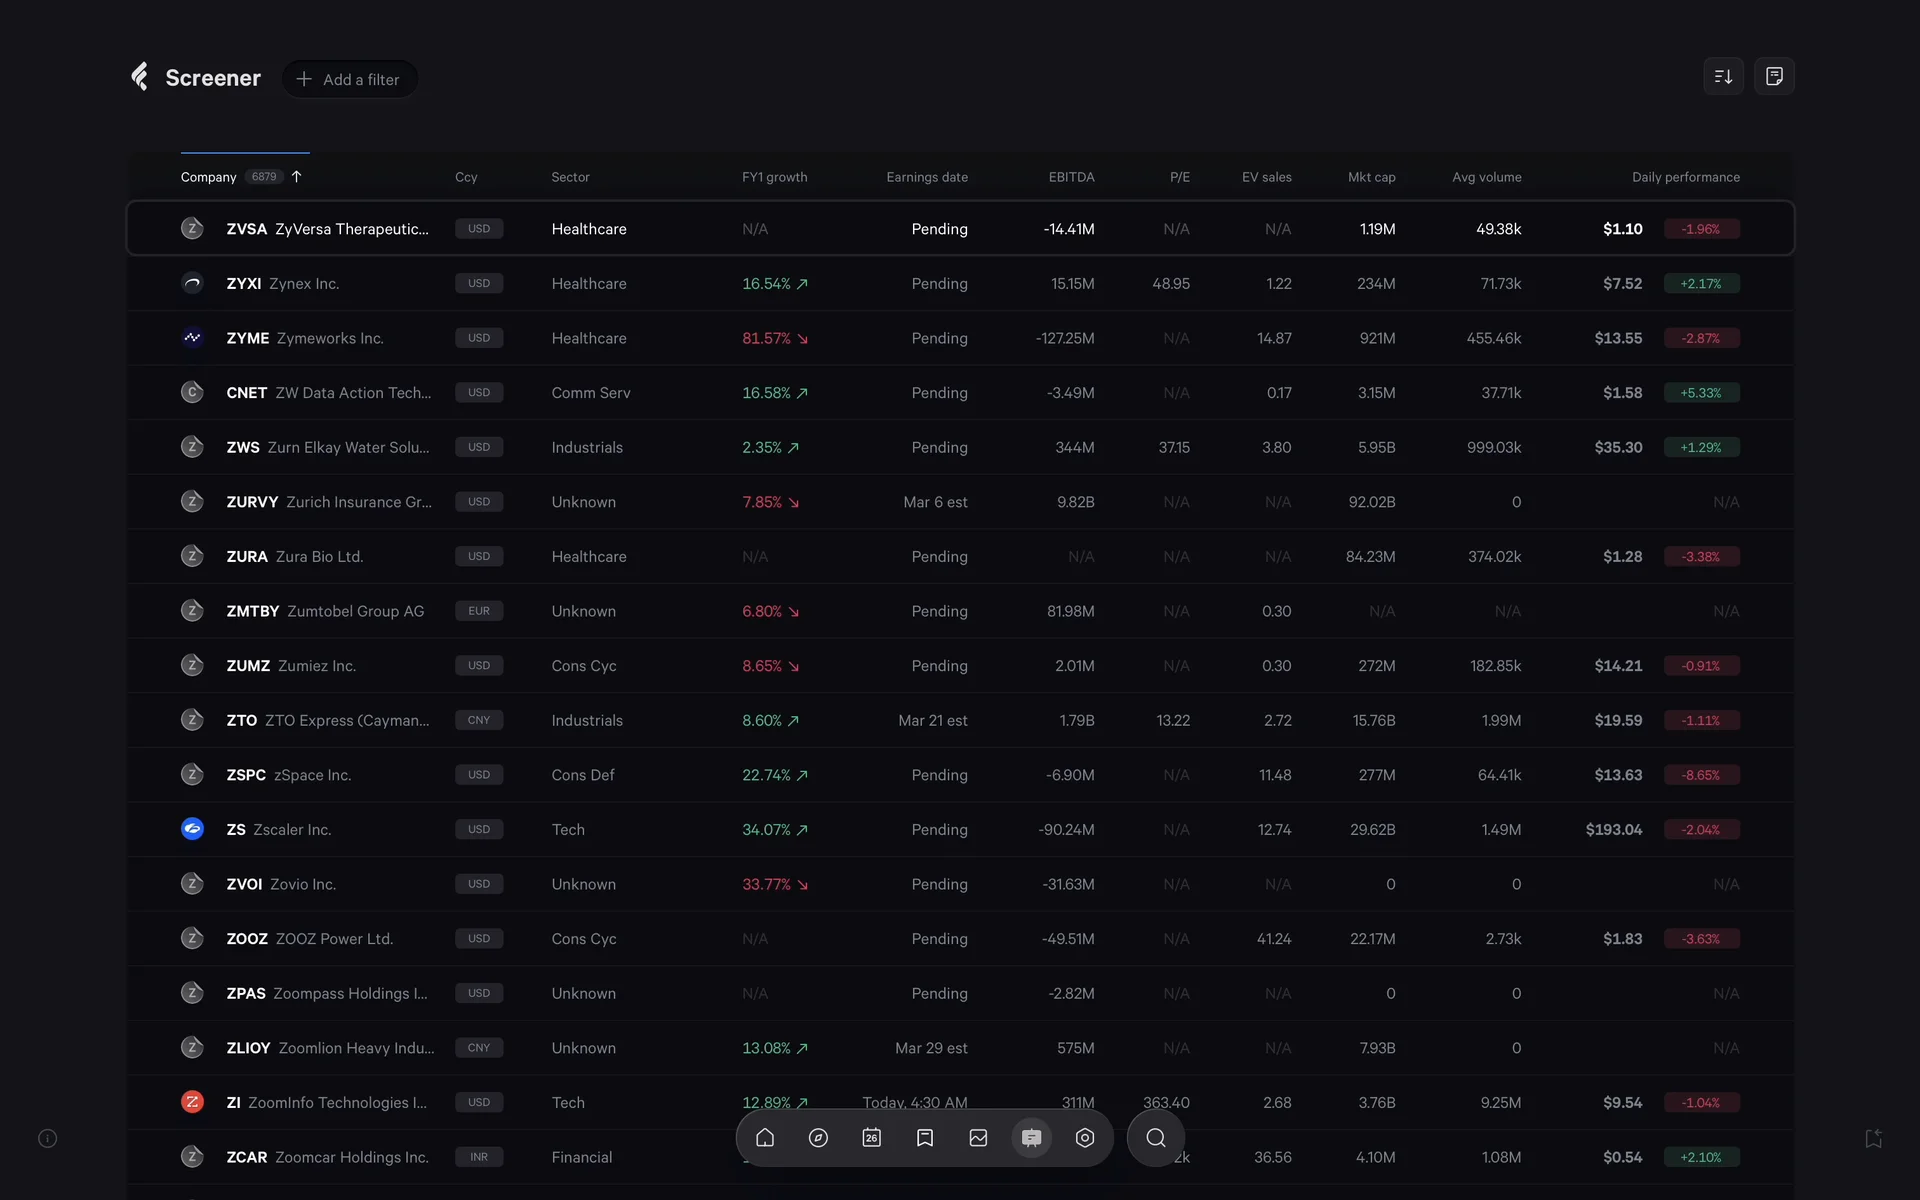The image size is (1920, 1200).
Task: Click the round search button
Action: tap(1156, 1138)
